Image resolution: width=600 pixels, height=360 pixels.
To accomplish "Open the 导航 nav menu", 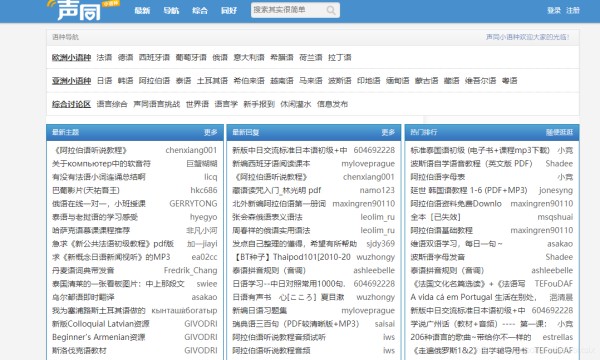I will click(x=171, y=11).
